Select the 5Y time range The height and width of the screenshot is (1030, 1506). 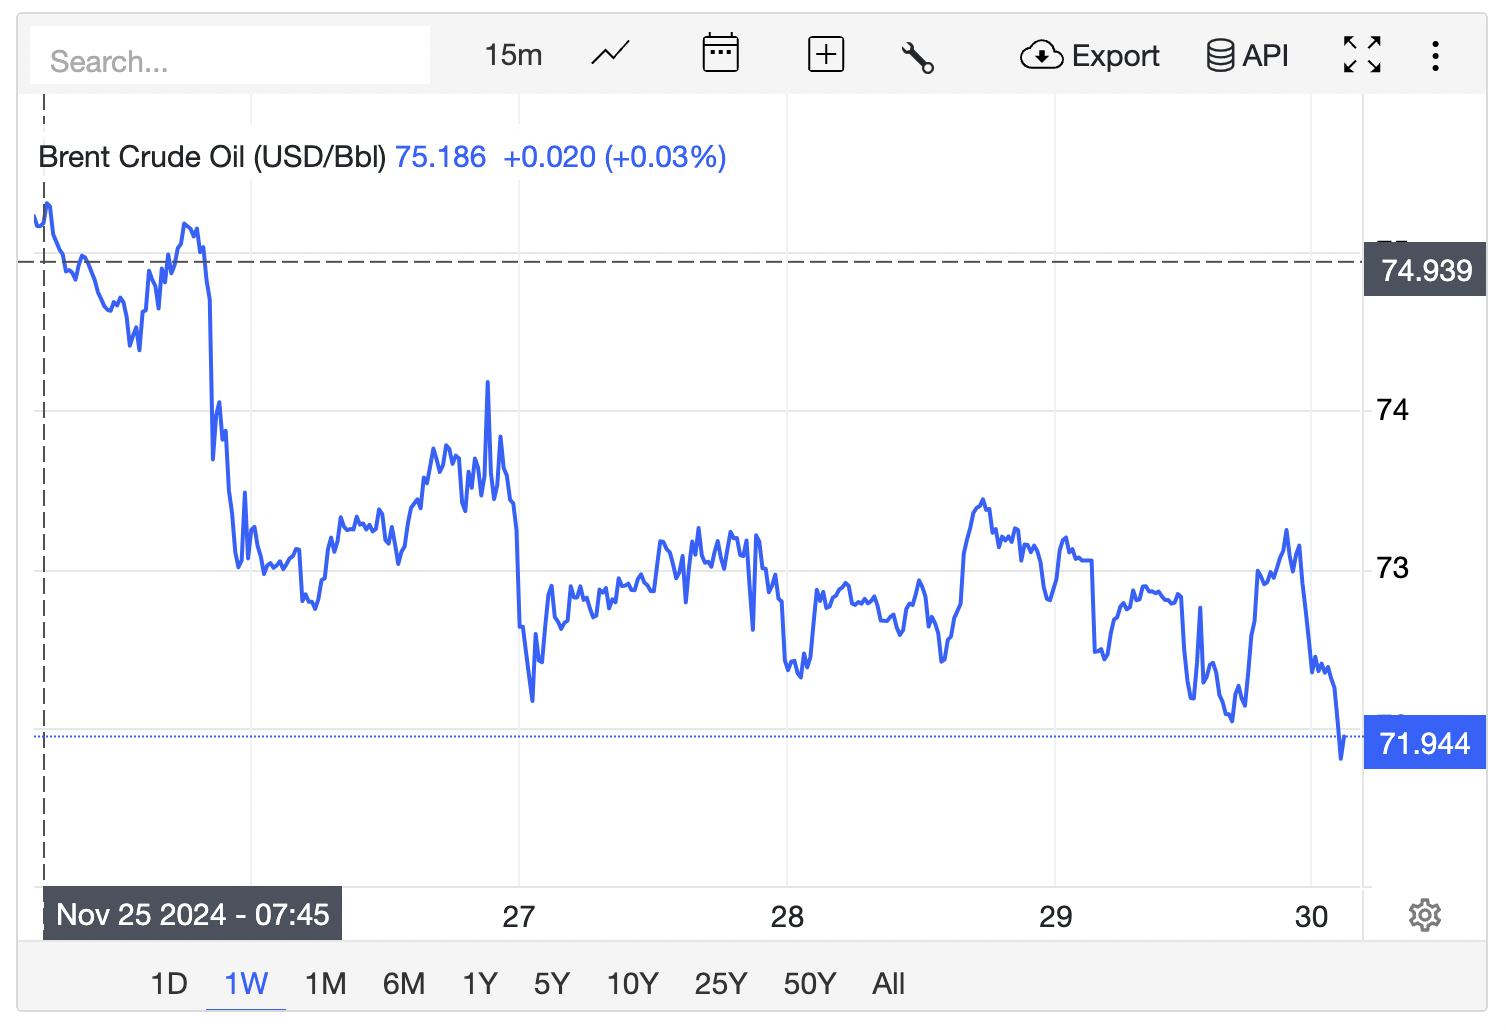point(551,984)
